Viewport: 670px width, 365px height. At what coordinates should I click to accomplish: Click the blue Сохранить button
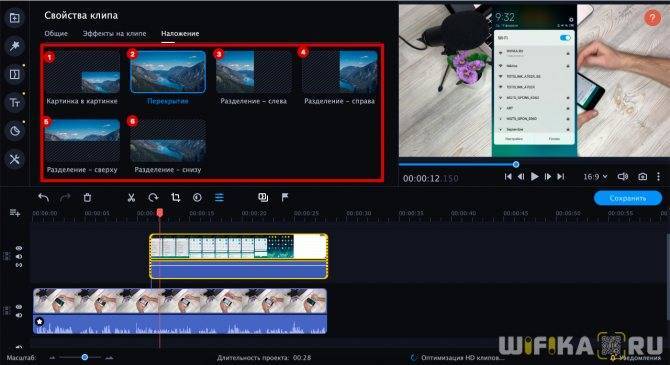coord(628,198)
